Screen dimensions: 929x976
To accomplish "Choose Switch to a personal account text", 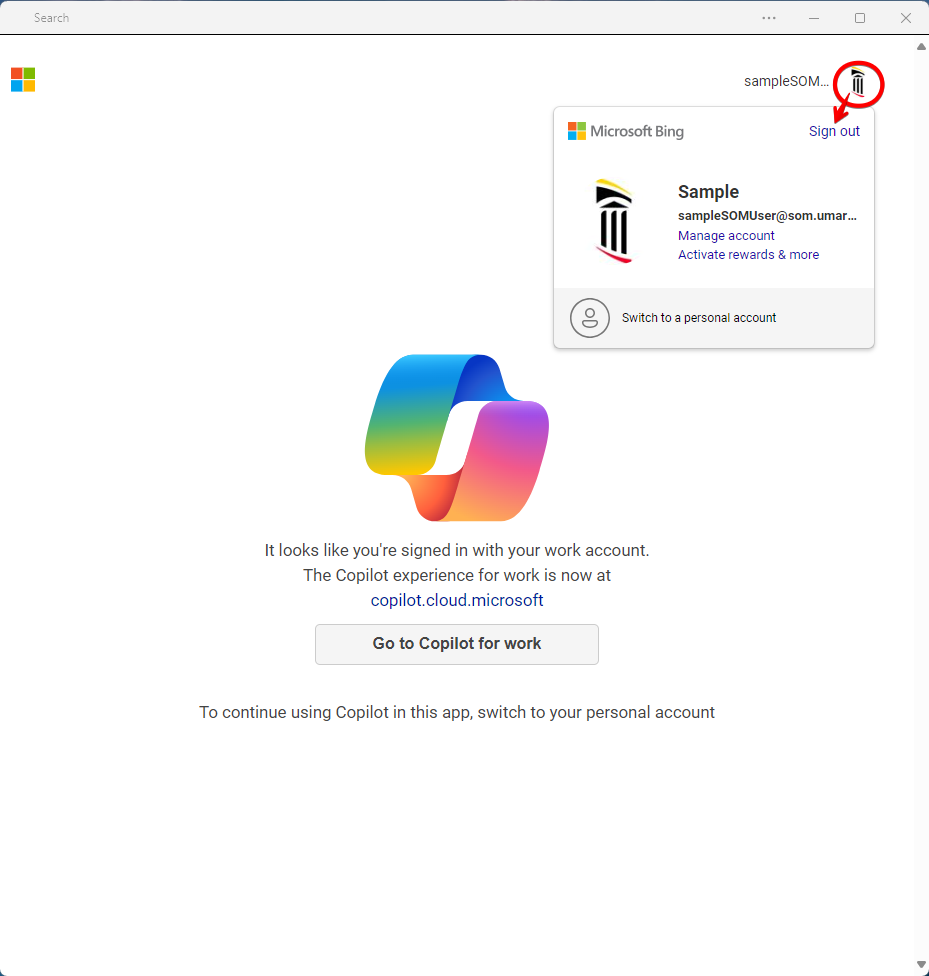I will [699, 318].
